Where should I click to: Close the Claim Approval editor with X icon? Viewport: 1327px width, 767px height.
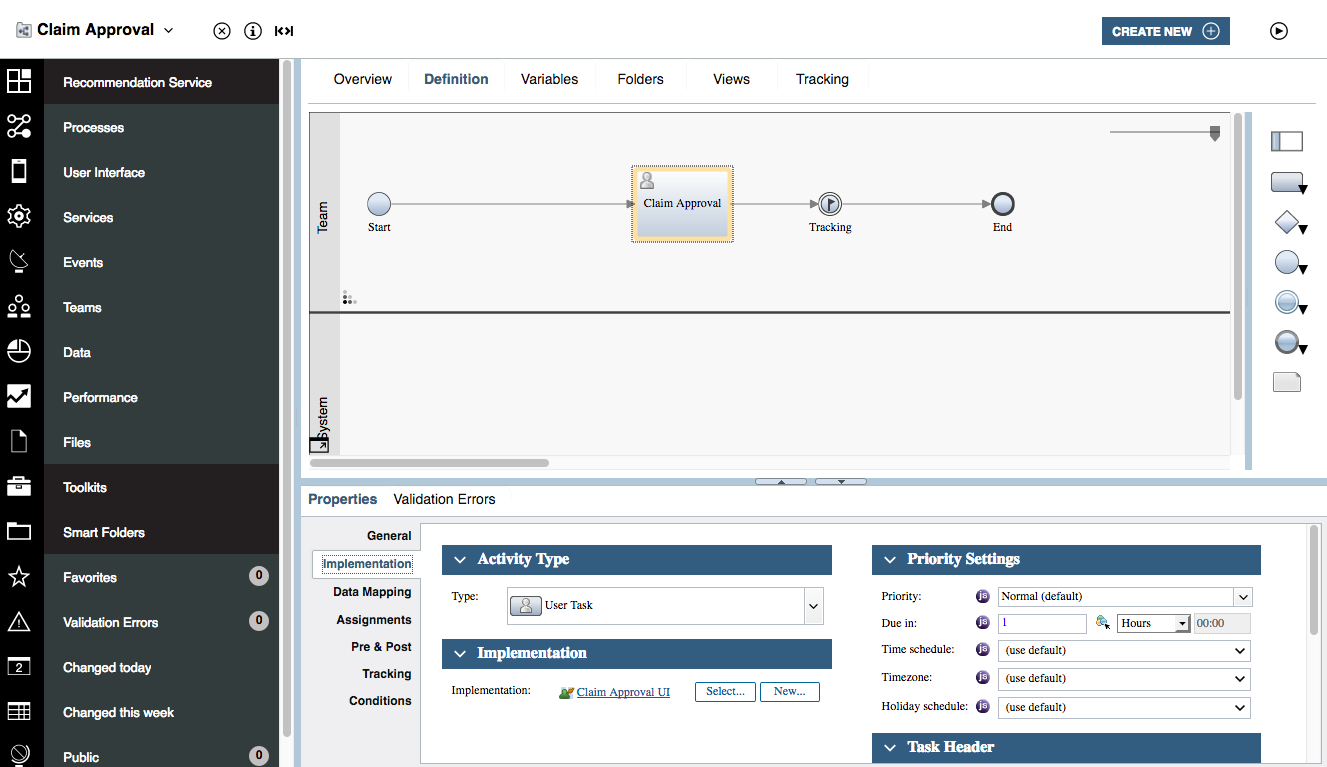pyautogui.click(x=222, y=31)
